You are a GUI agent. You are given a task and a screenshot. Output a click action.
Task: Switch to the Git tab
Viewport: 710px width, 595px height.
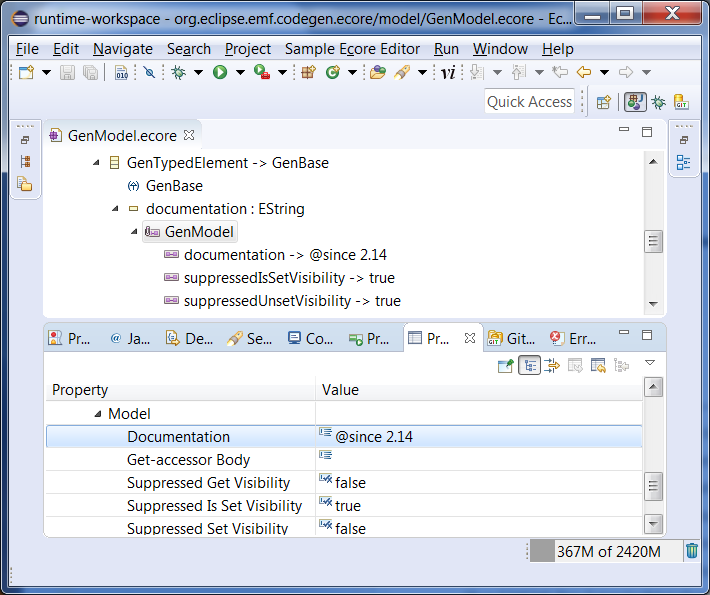coord(511,338)
